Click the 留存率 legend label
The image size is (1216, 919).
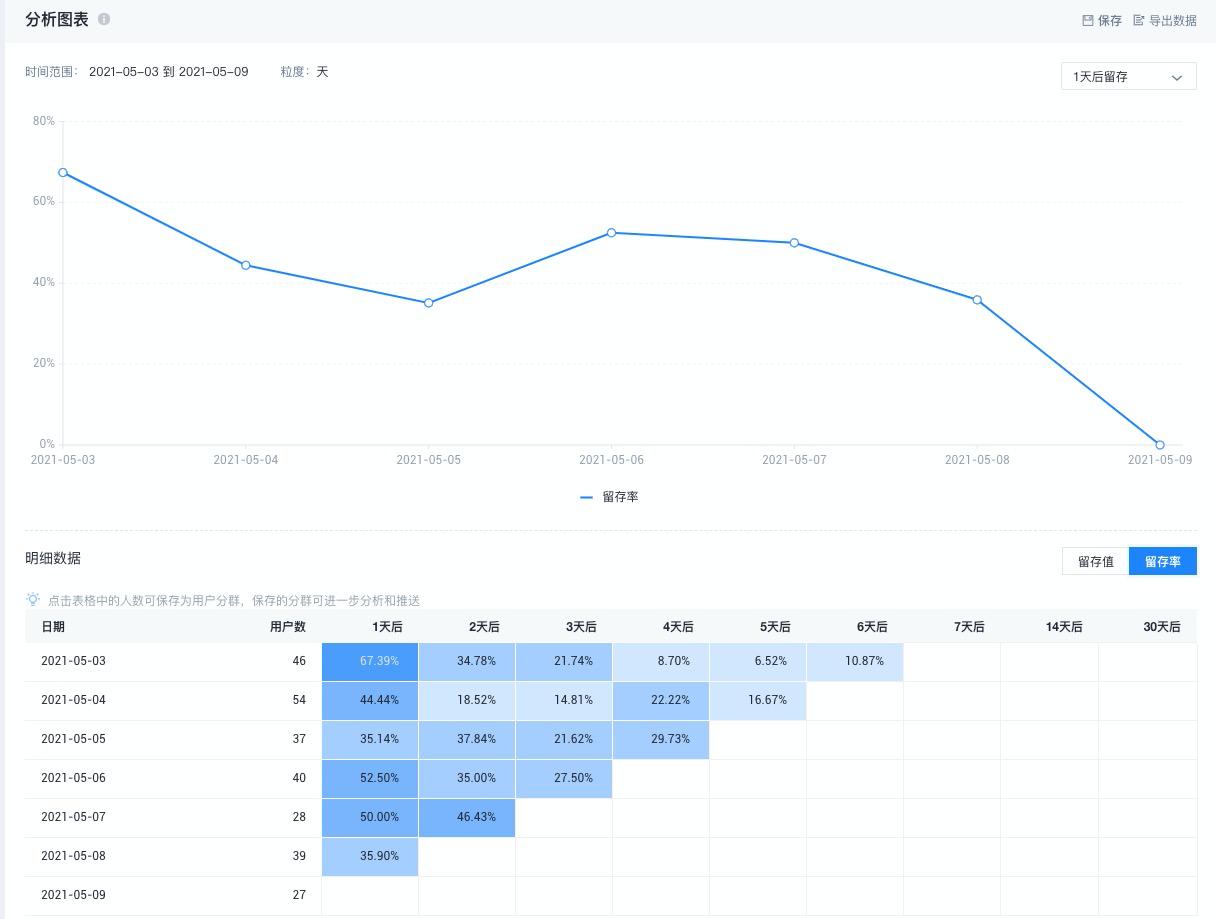click(620, 497)
